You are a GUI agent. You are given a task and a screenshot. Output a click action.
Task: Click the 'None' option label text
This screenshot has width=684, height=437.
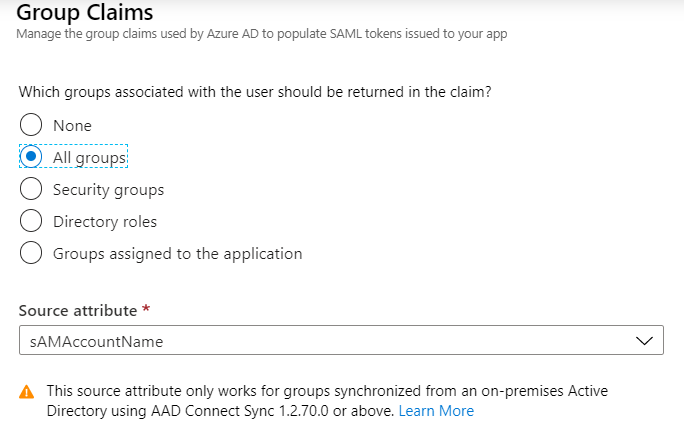[72, 126]
